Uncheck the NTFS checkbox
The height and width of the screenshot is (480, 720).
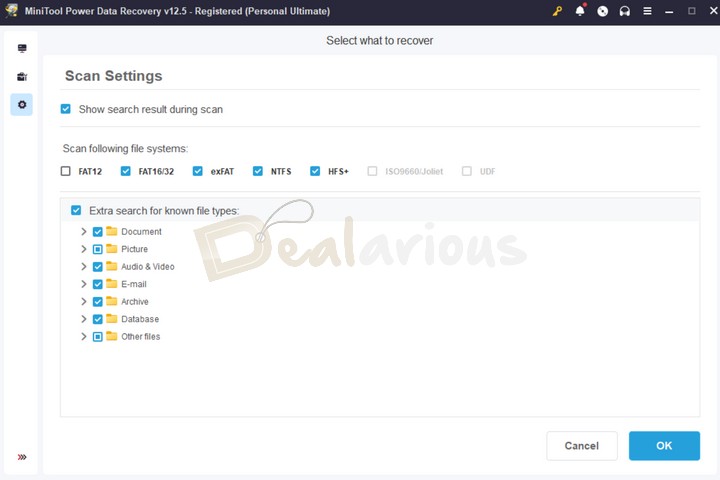pyautogui.click(x=258, y=171)
